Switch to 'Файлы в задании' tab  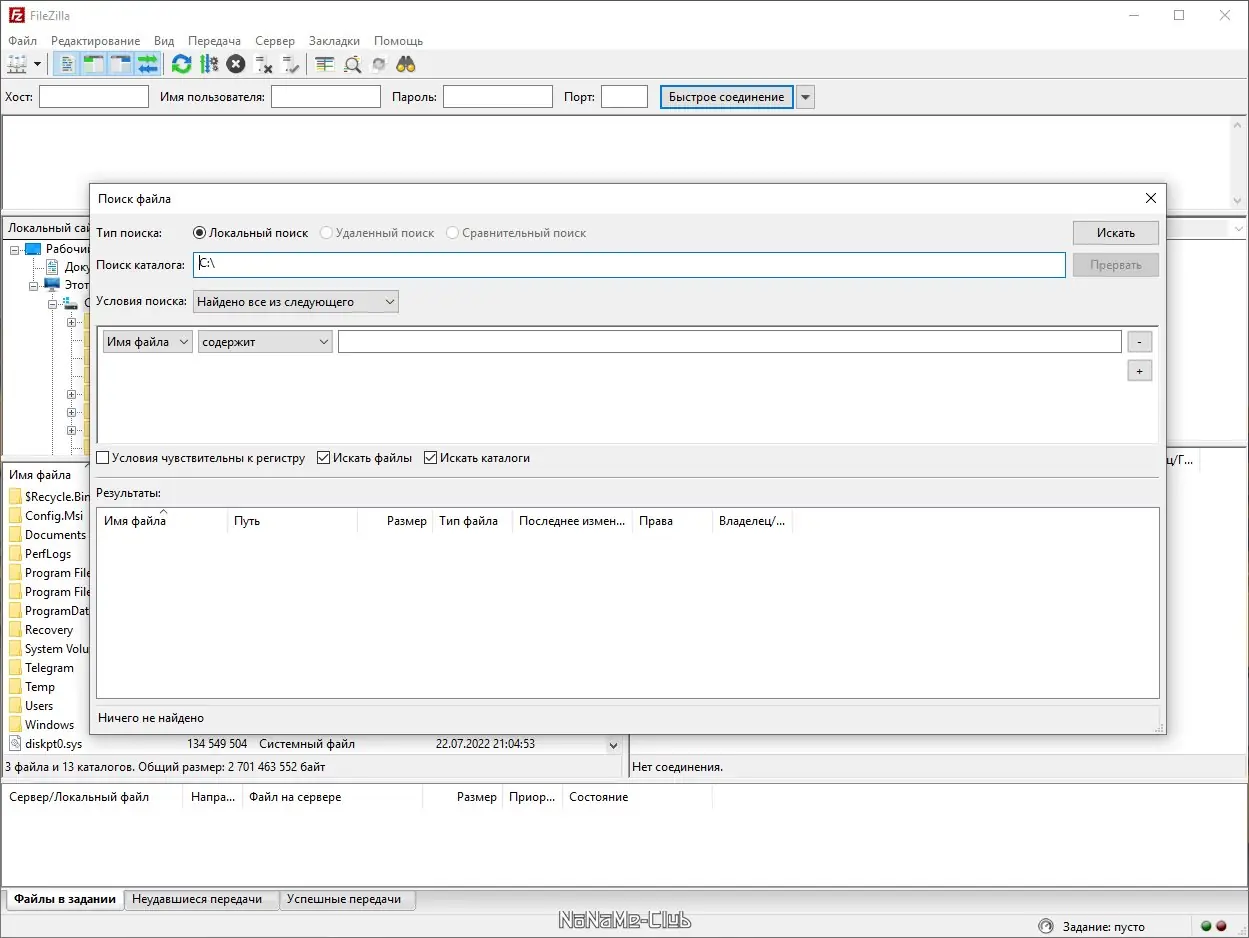pos(65,899)
